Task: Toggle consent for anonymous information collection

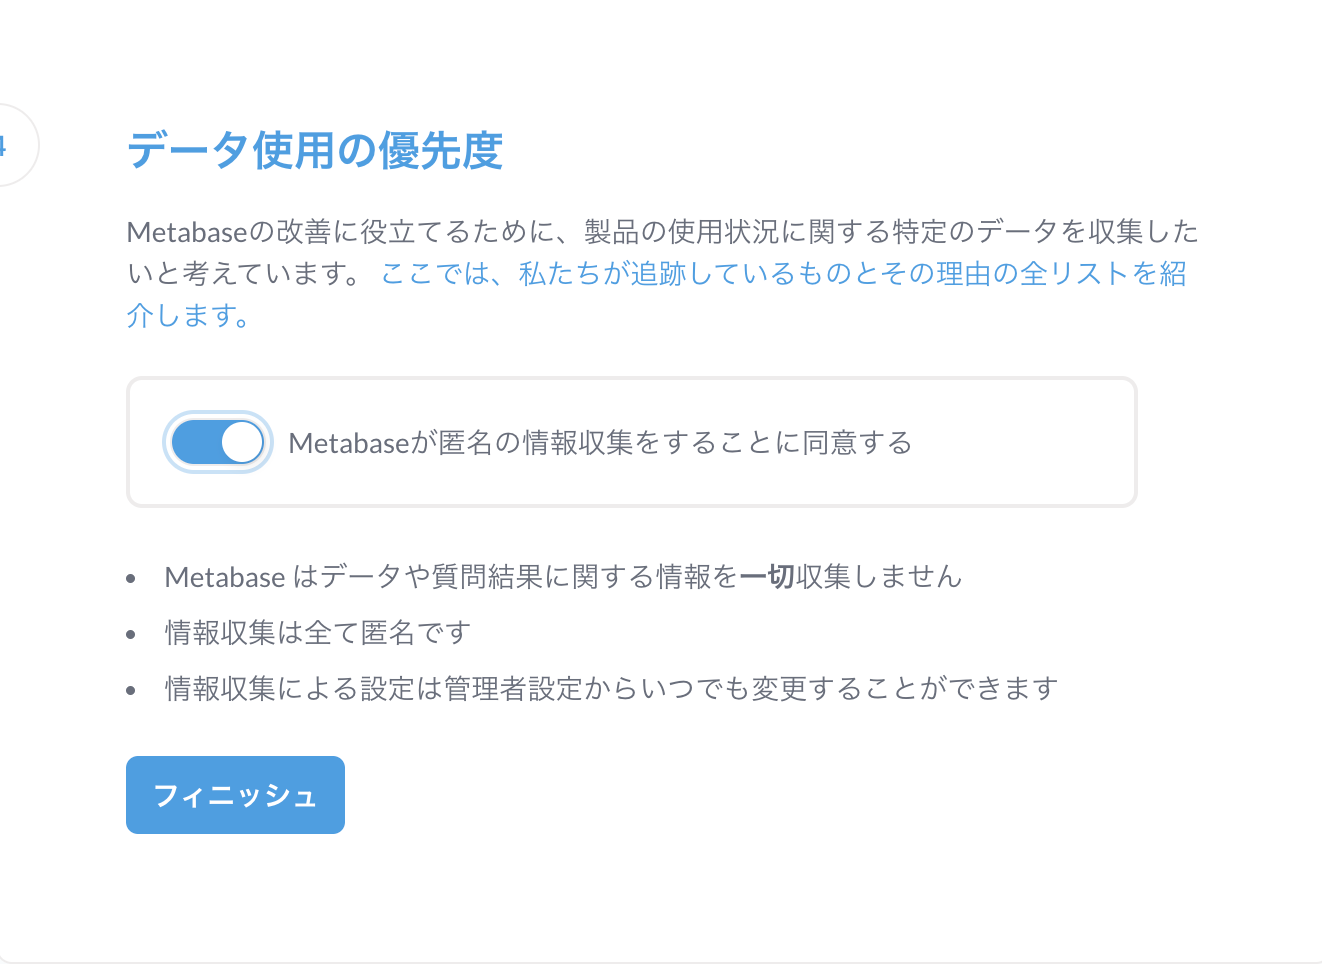Action: pyautogui.click(x=218, y=441)
